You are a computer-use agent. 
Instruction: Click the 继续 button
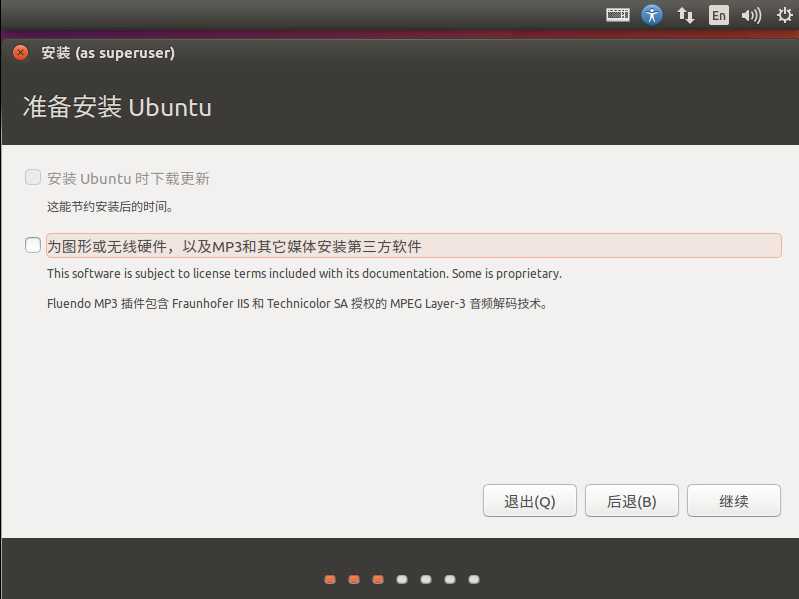(734, 501)
